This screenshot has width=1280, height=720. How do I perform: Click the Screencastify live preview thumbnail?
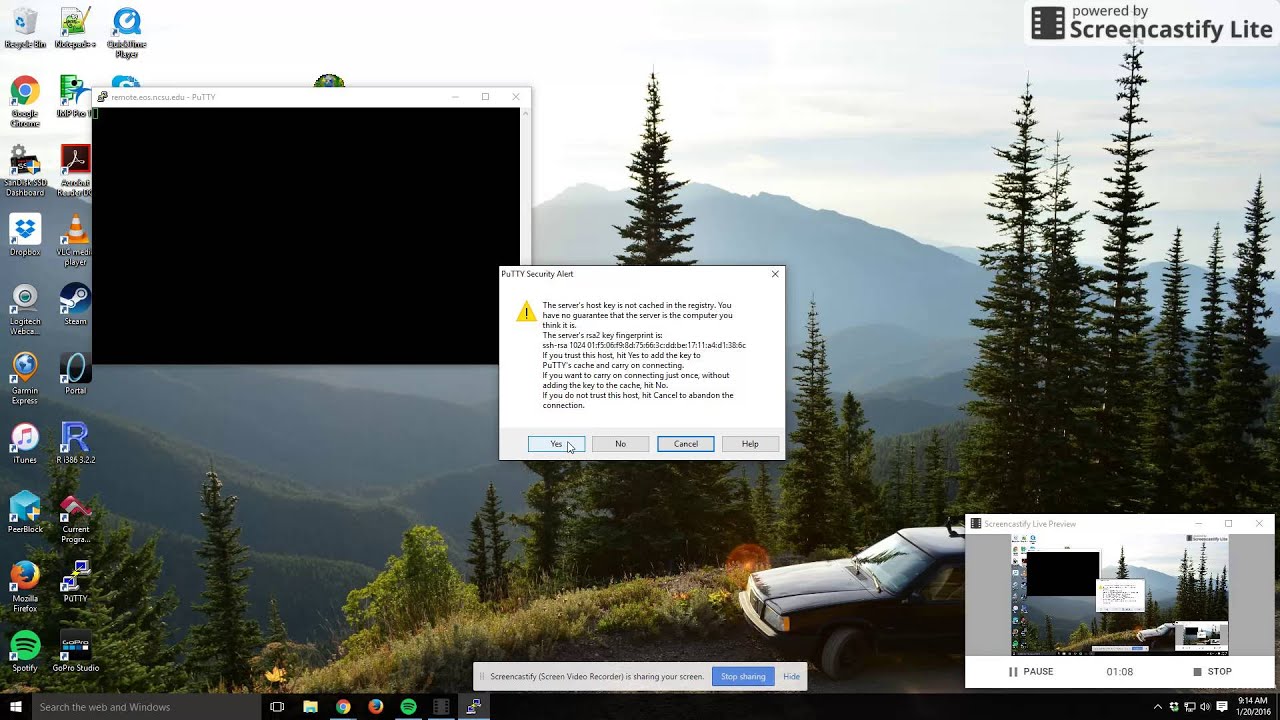(x=1120, y=594)
